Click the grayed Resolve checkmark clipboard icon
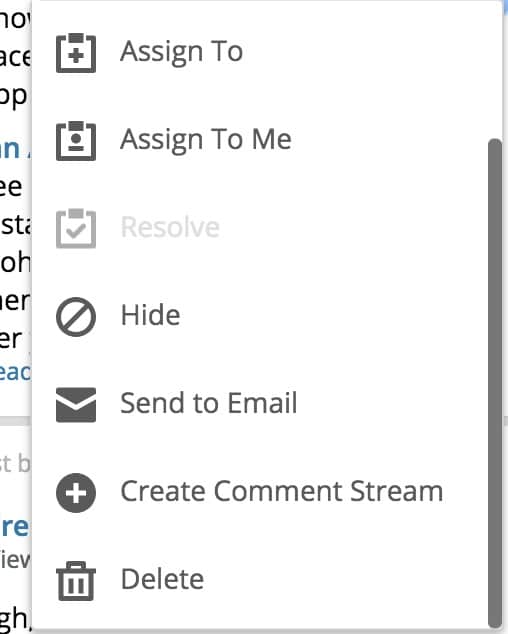Viewport: 508px width, 634px height. [76, 228]
